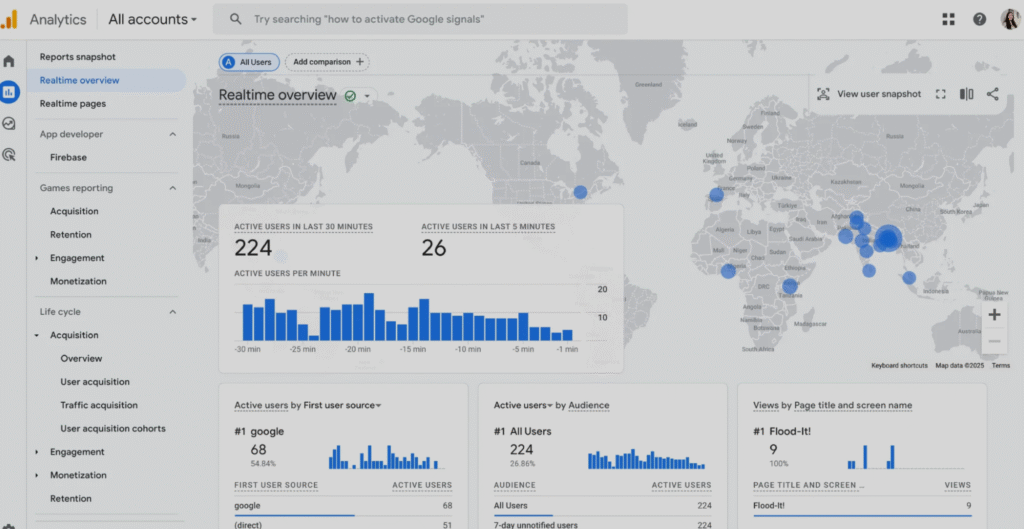Open the Advertising icon in left rail
Viewport: 1024px width, 529px height.
pyautogui.click(x=9, y=154)
